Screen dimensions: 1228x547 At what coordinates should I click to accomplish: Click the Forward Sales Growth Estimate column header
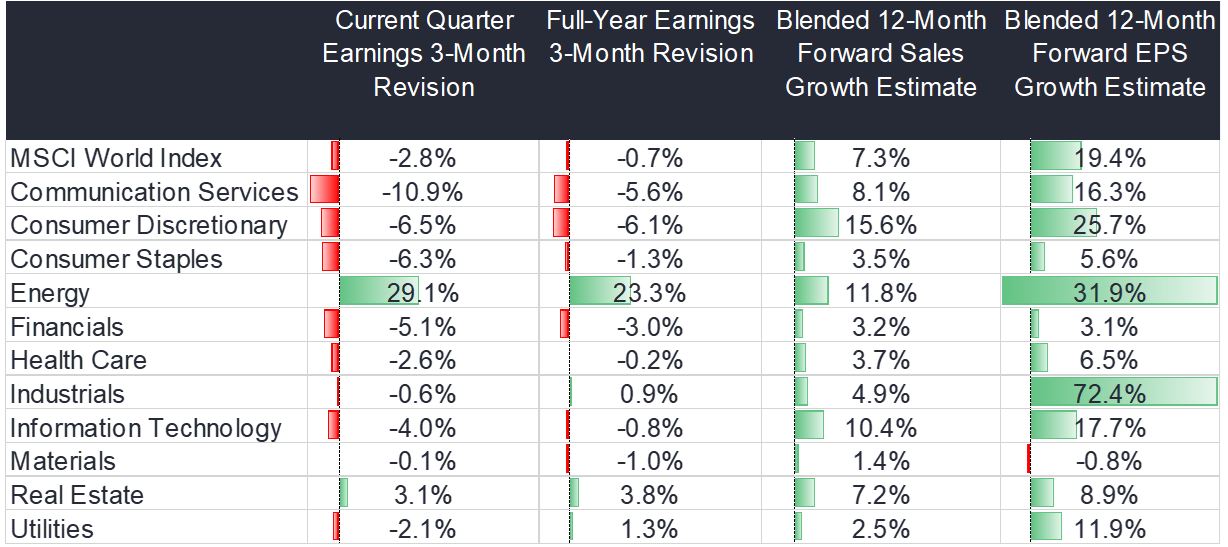point(880,54)
